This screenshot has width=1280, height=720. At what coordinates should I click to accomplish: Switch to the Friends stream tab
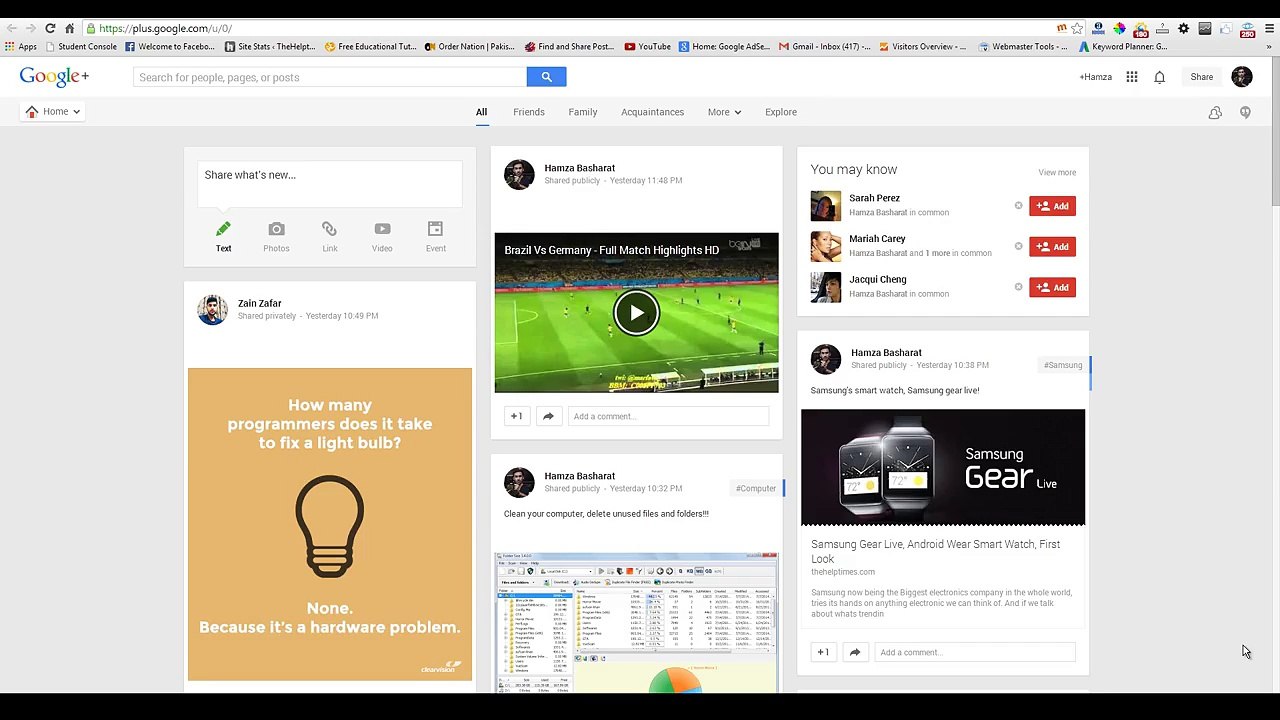coord(529,112)
